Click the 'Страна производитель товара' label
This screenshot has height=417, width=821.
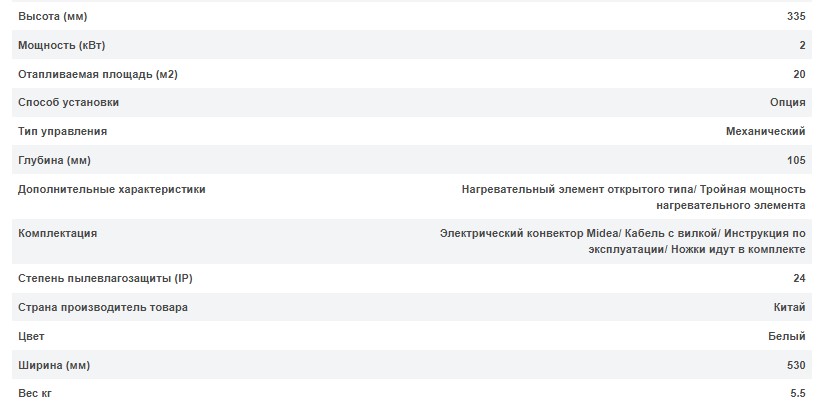click(103, 307)
